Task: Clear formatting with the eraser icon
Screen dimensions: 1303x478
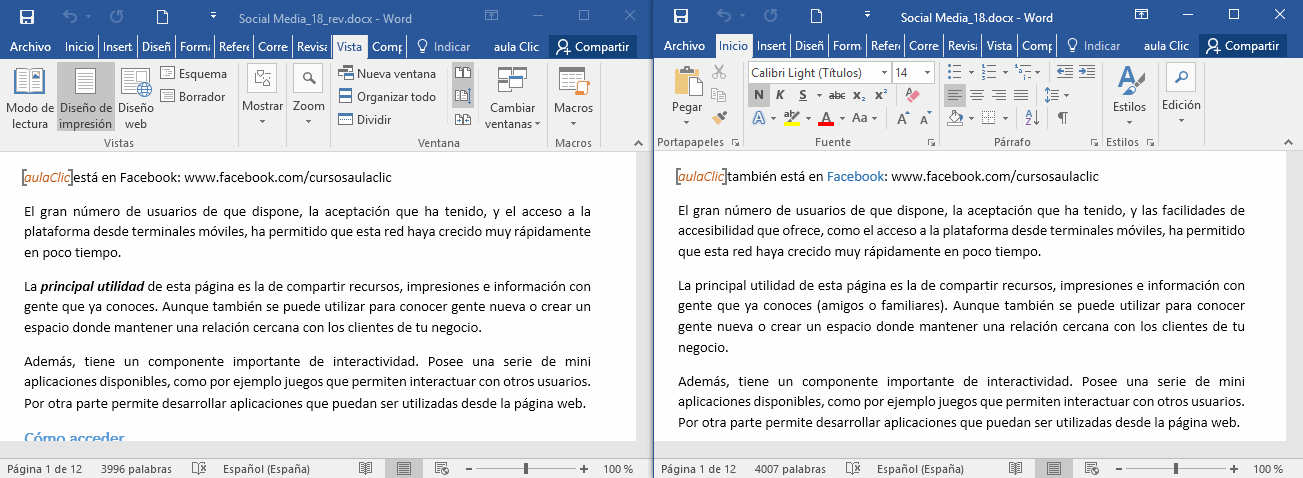Action: (x=910, y=95)
